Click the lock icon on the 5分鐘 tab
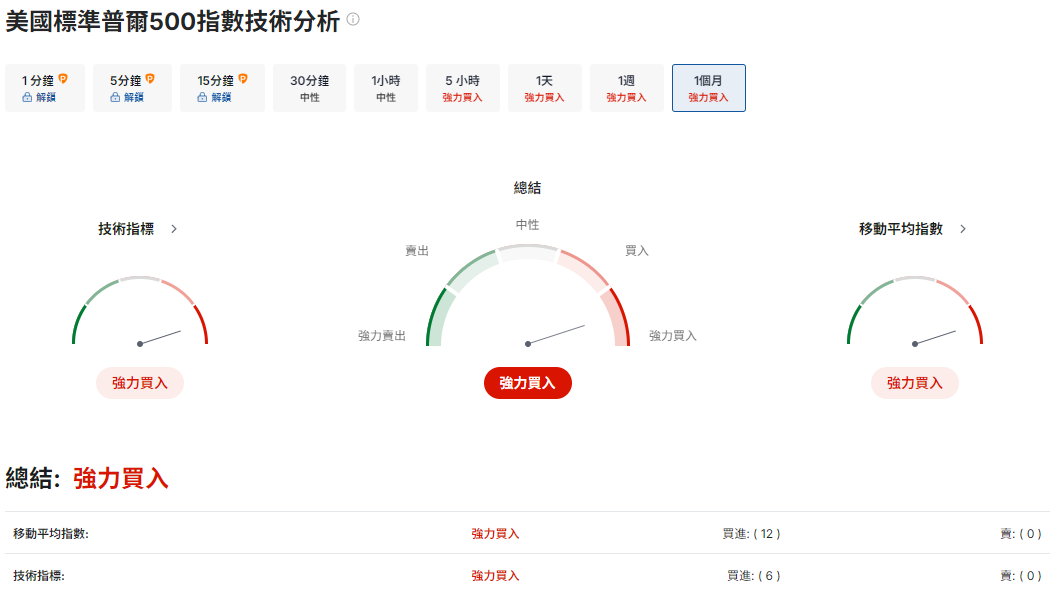This screenshot has width=1059, height=594. pos(115,97)
